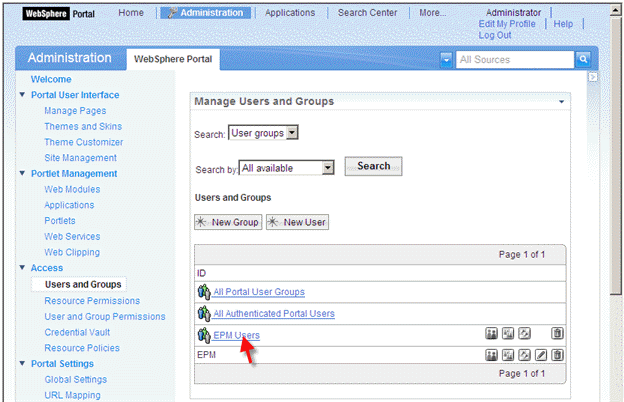Open Credential Vault in sidebar

tap(77, 332)
